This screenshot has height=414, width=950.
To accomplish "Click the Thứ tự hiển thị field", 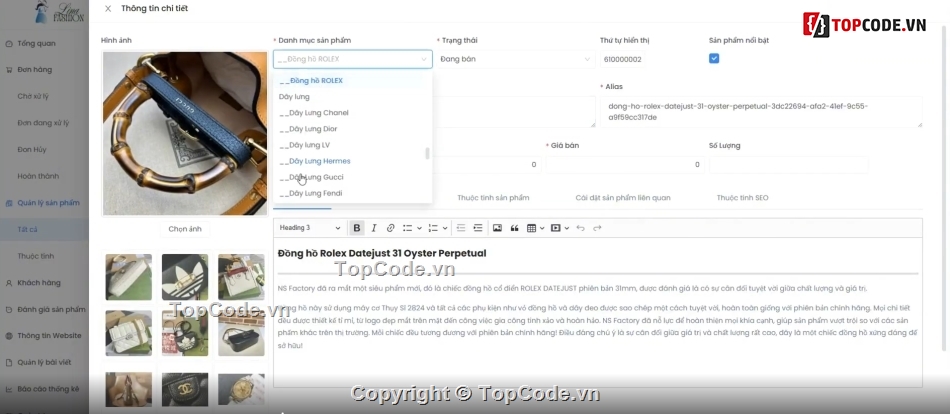I will [622, 59].
